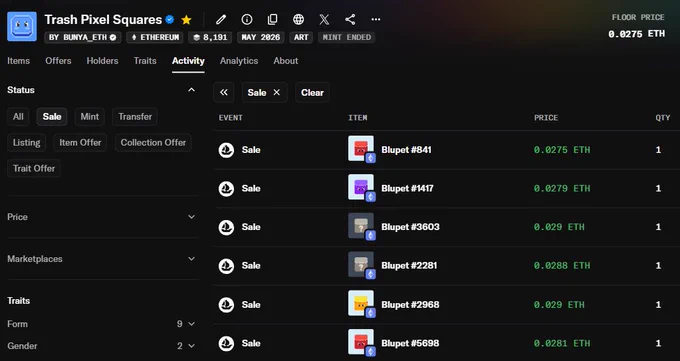Click the 0.0279 ETH sale price

pos(562,189)
